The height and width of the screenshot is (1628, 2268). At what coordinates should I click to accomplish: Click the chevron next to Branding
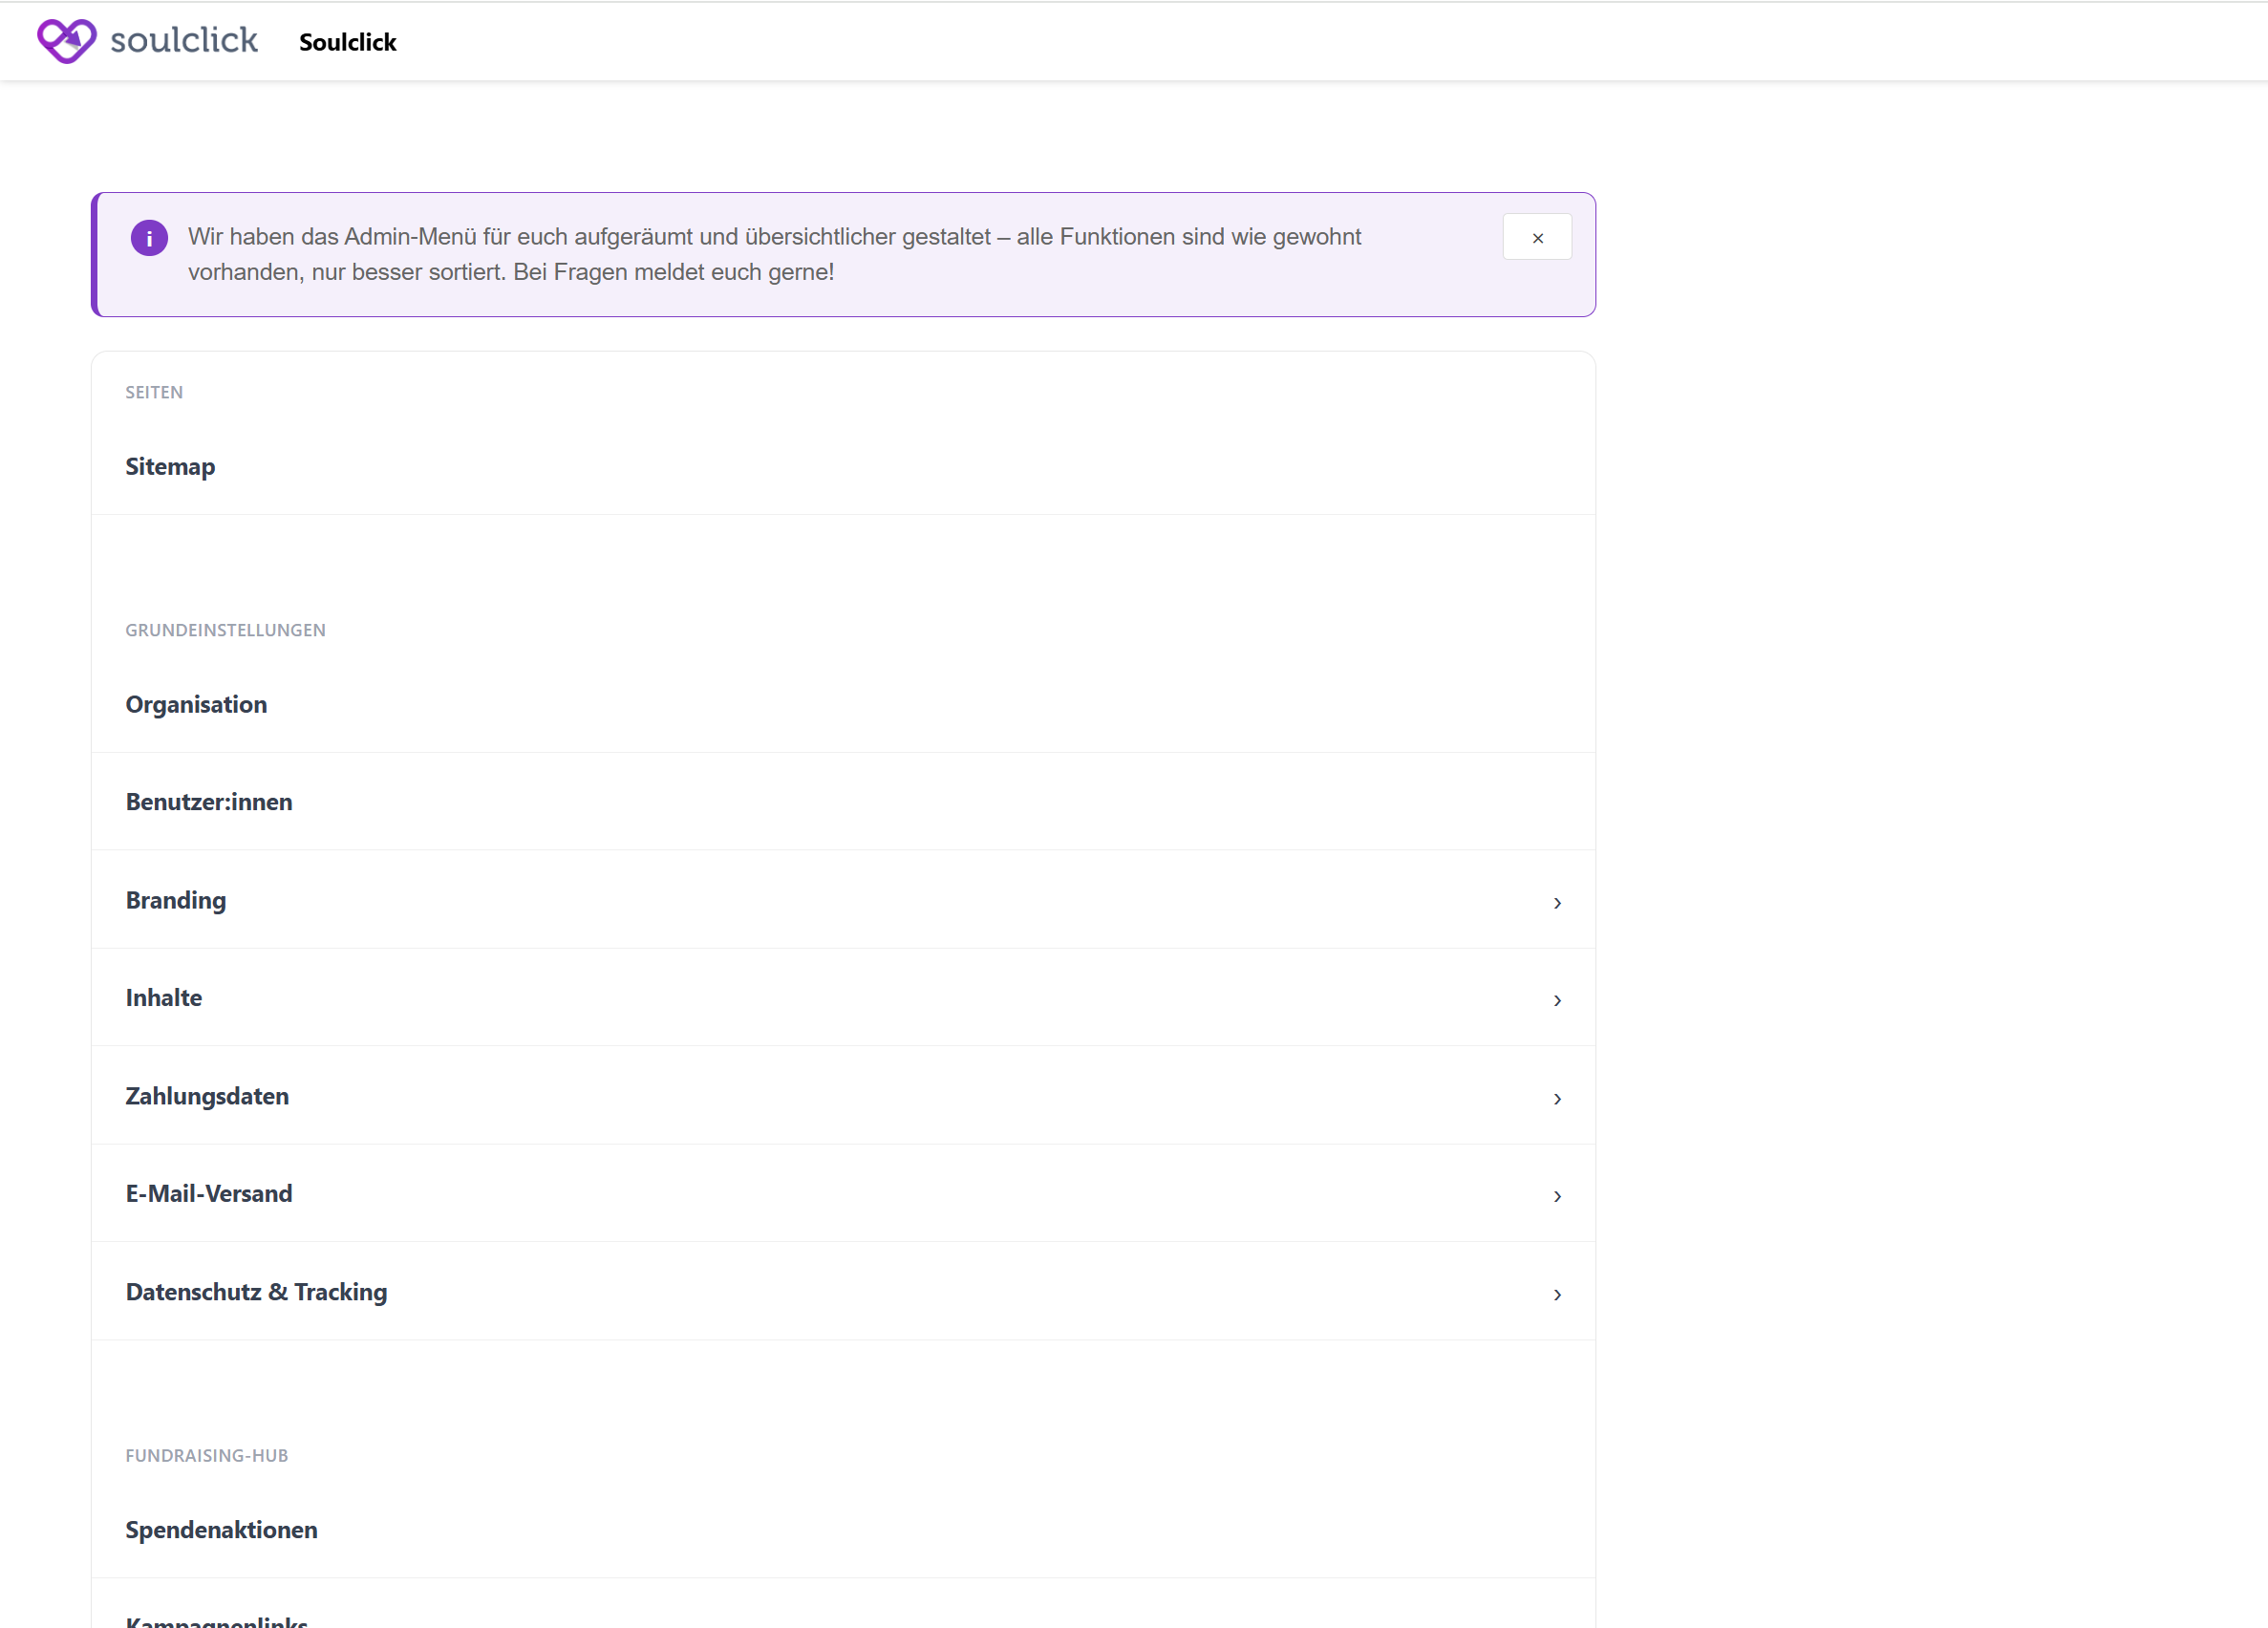click(x=1558, y=902)
